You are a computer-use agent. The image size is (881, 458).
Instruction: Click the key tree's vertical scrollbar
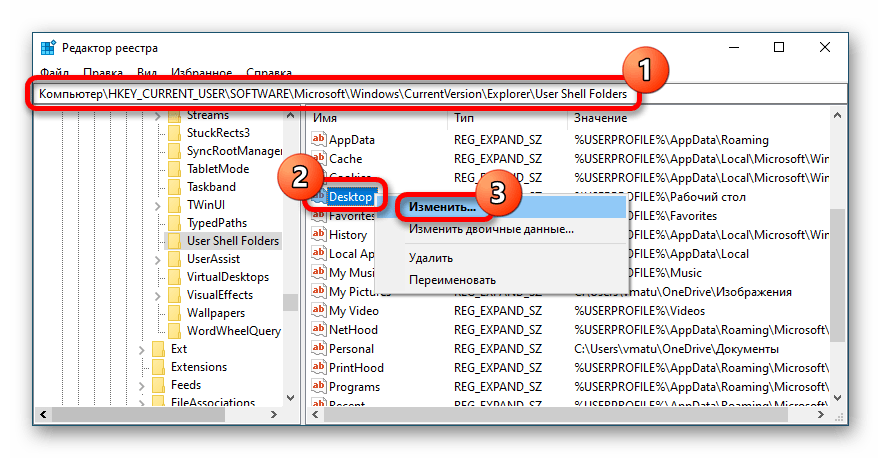pos(290,250)
